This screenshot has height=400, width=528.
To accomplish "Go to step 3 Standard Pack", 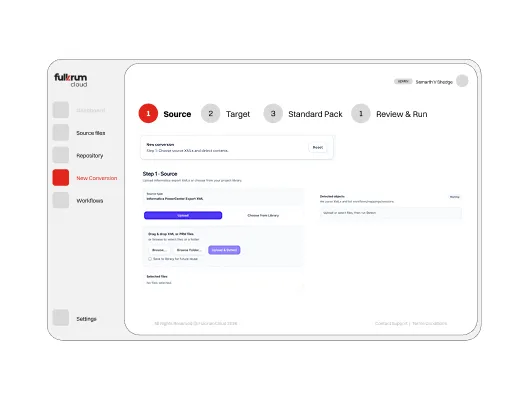I will (303, 114).
